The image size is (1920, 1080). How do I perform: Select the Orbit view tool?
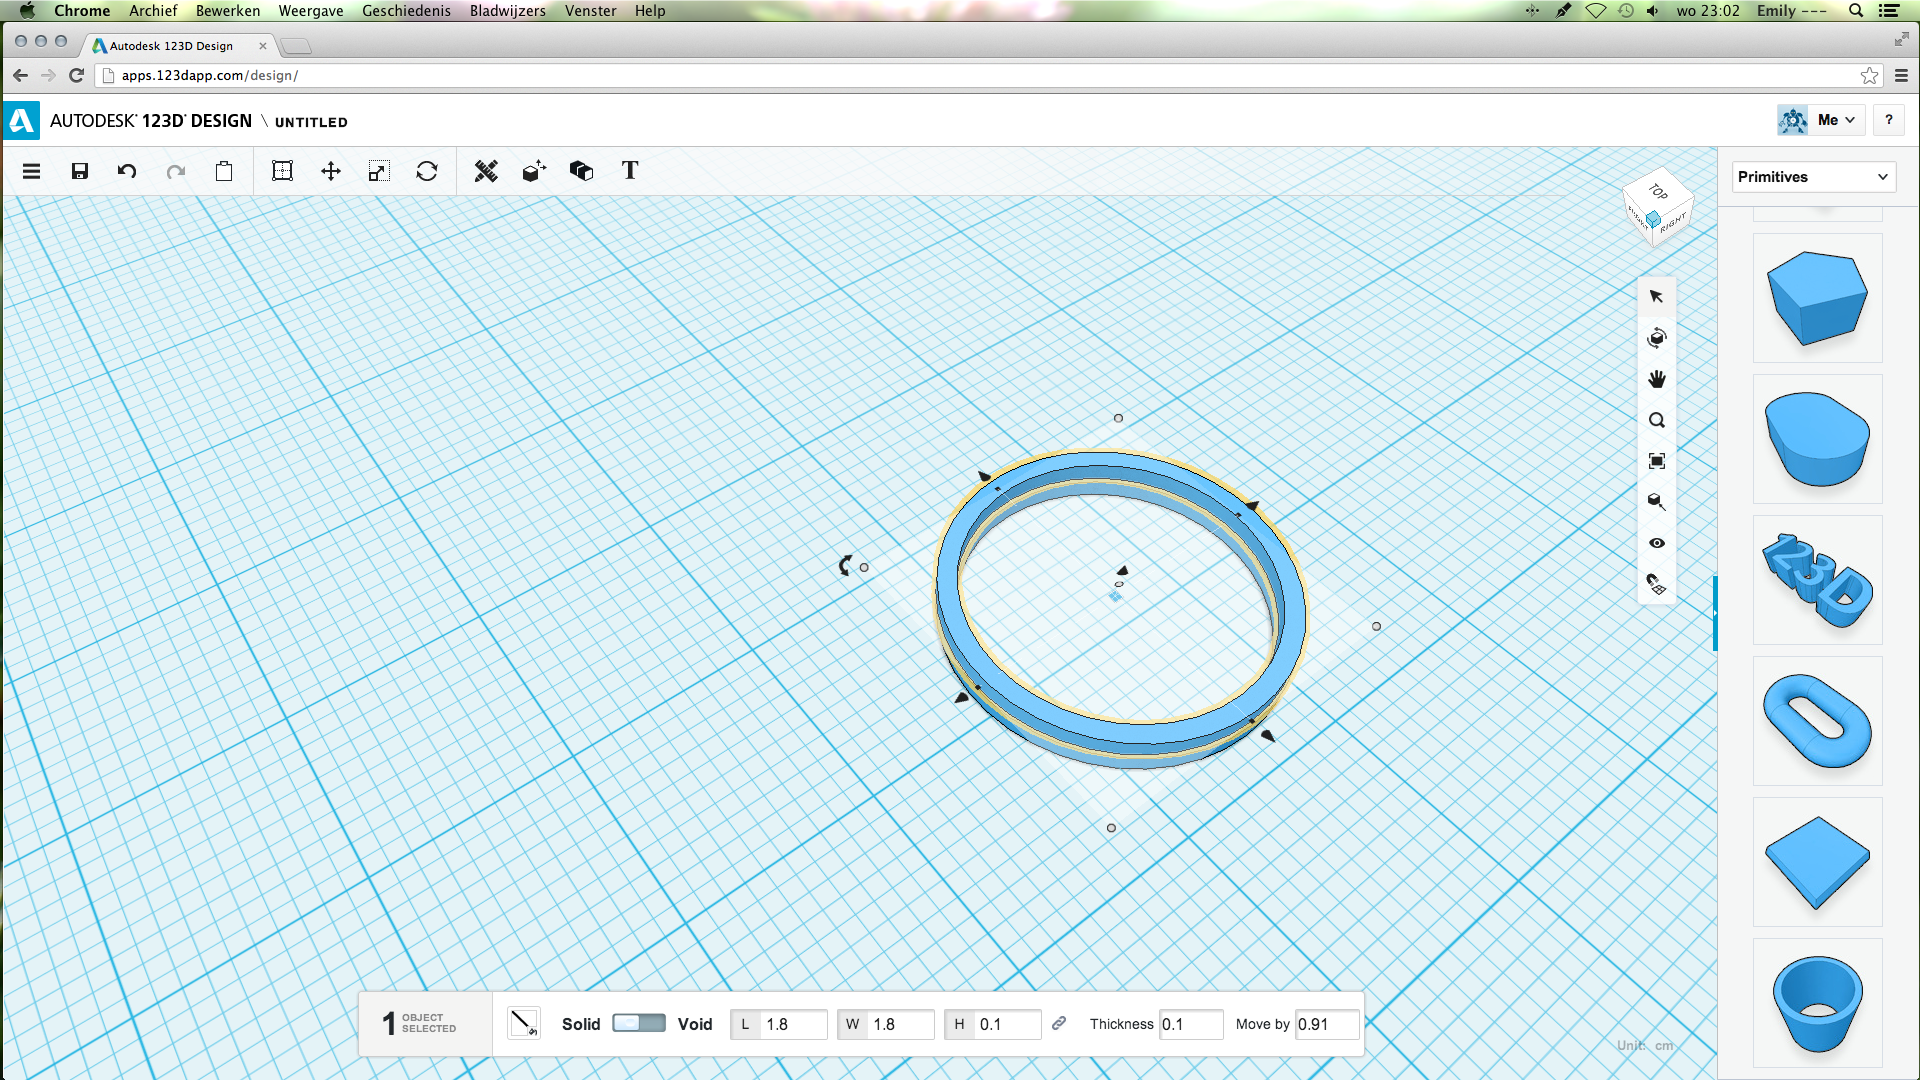1657,338
